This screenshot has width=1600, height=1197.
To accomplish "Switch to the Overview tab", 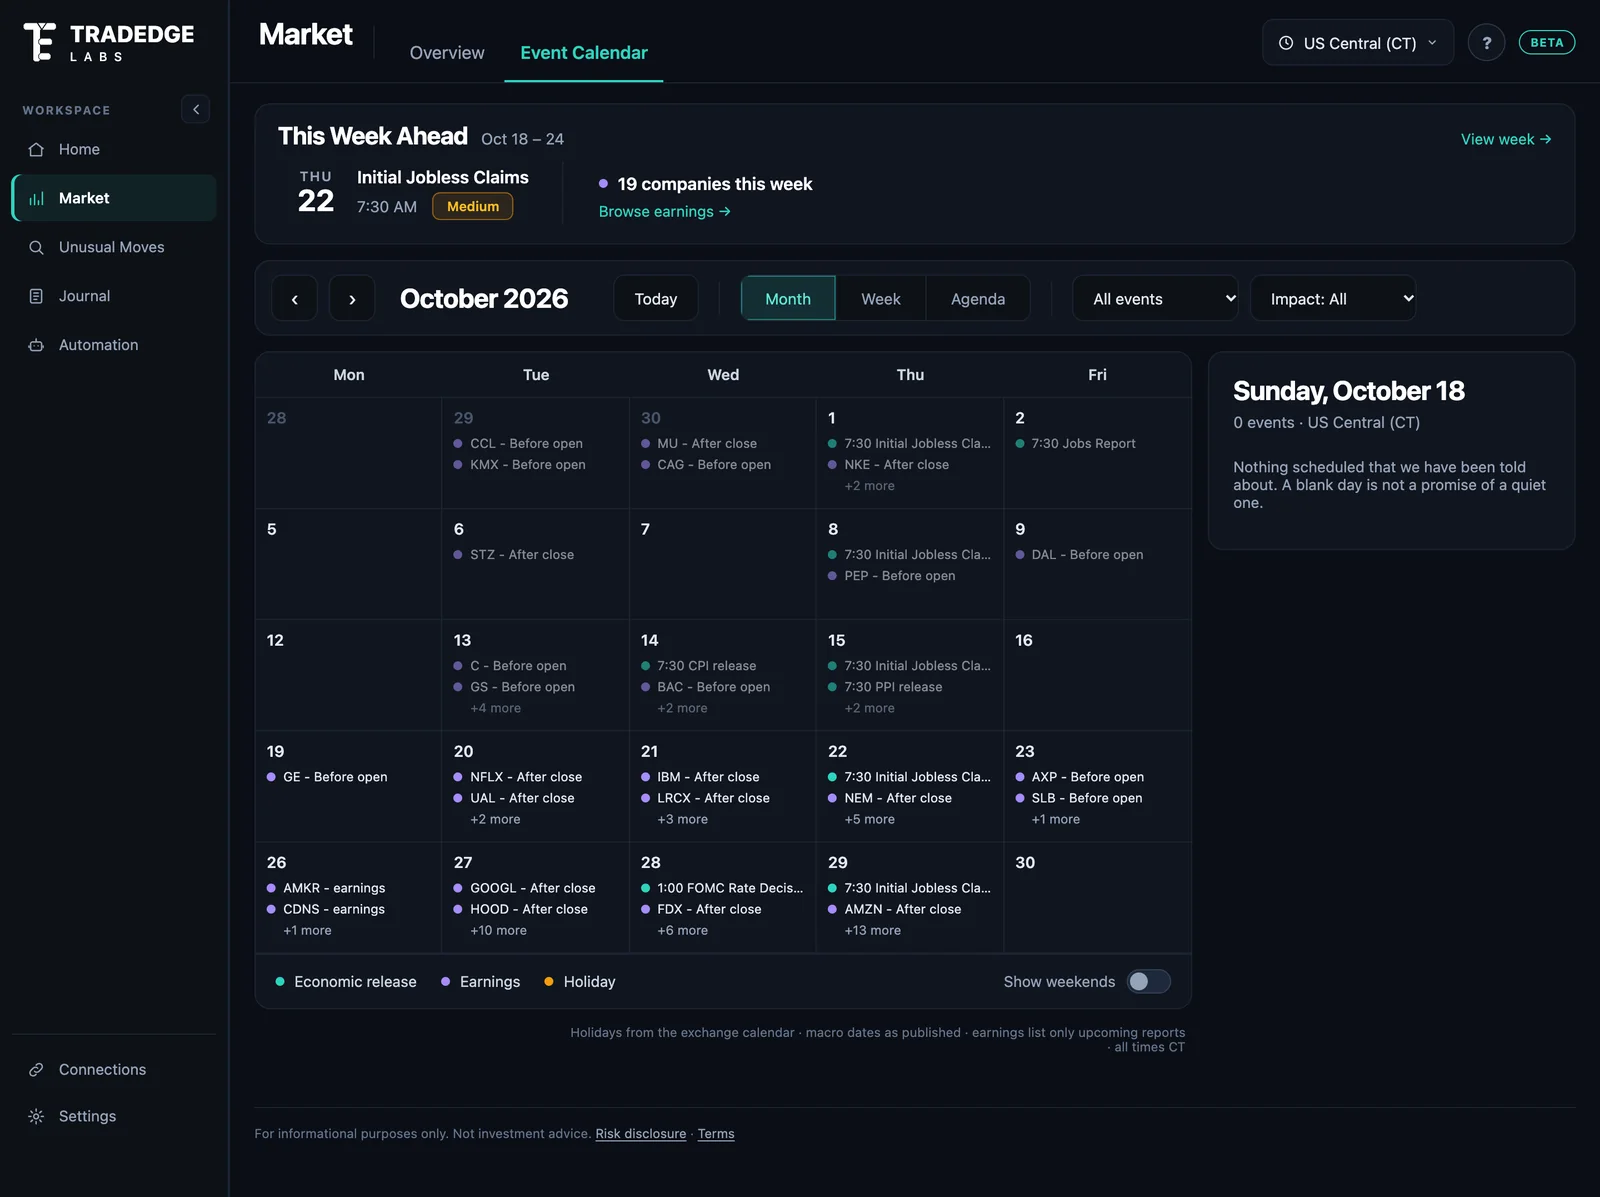I will pyautogui.click(x=447, y=53).
